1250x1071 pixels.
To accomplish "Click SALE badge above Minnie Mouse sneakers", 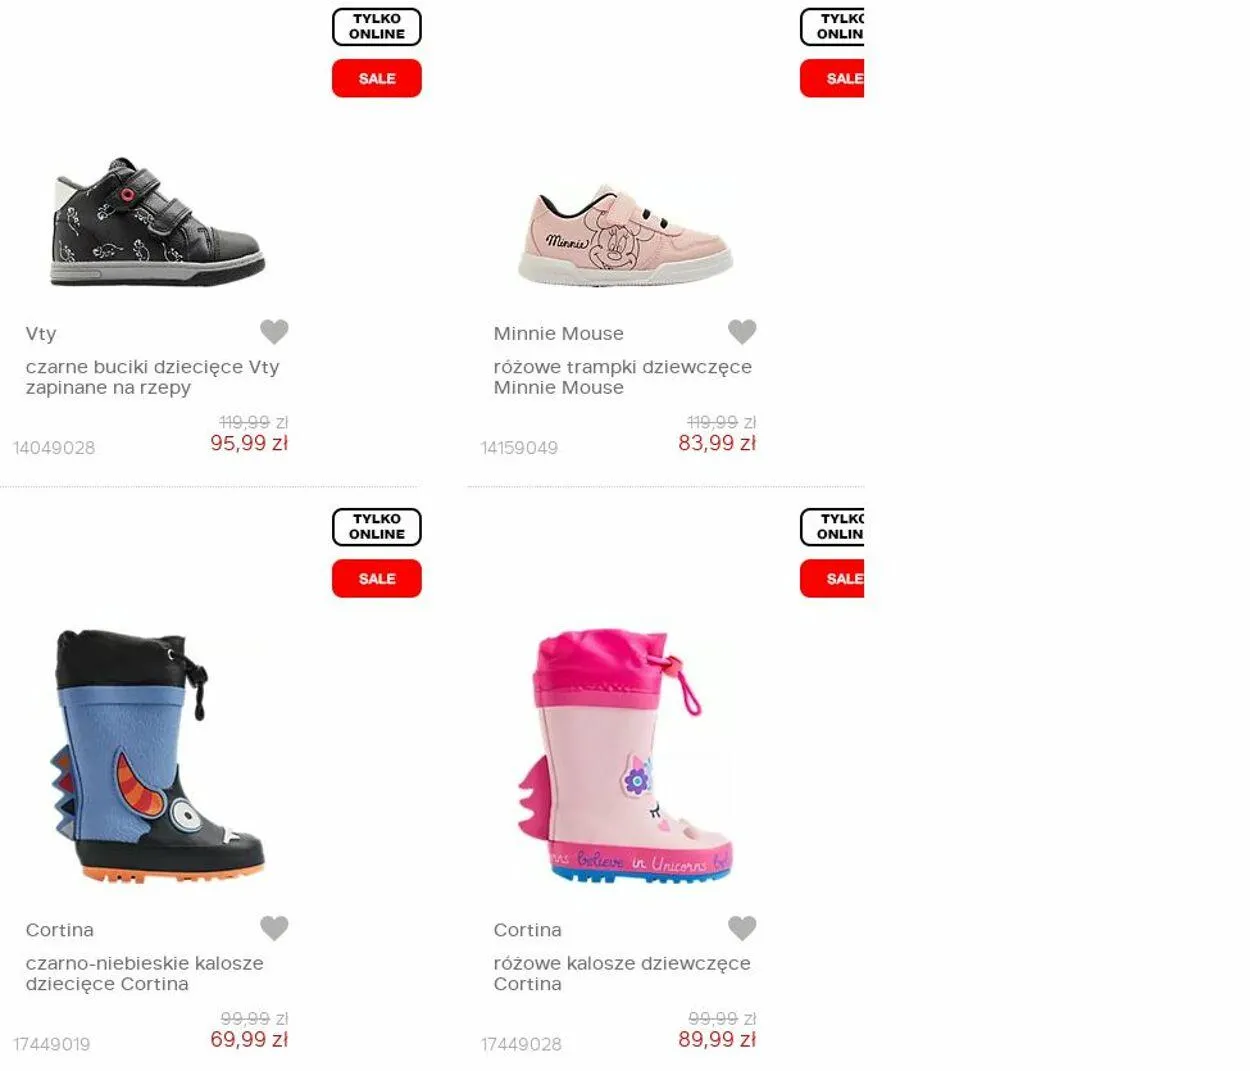I will pyautogui.click(x=832, y=78).
